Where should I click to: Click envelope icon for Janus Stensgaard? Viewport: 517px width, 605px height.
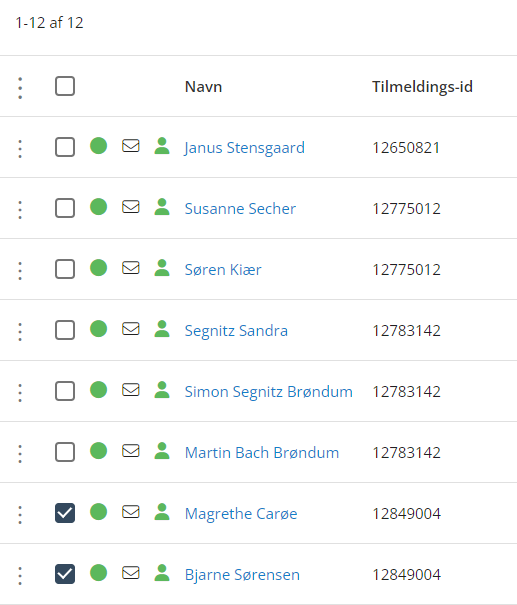131,146
